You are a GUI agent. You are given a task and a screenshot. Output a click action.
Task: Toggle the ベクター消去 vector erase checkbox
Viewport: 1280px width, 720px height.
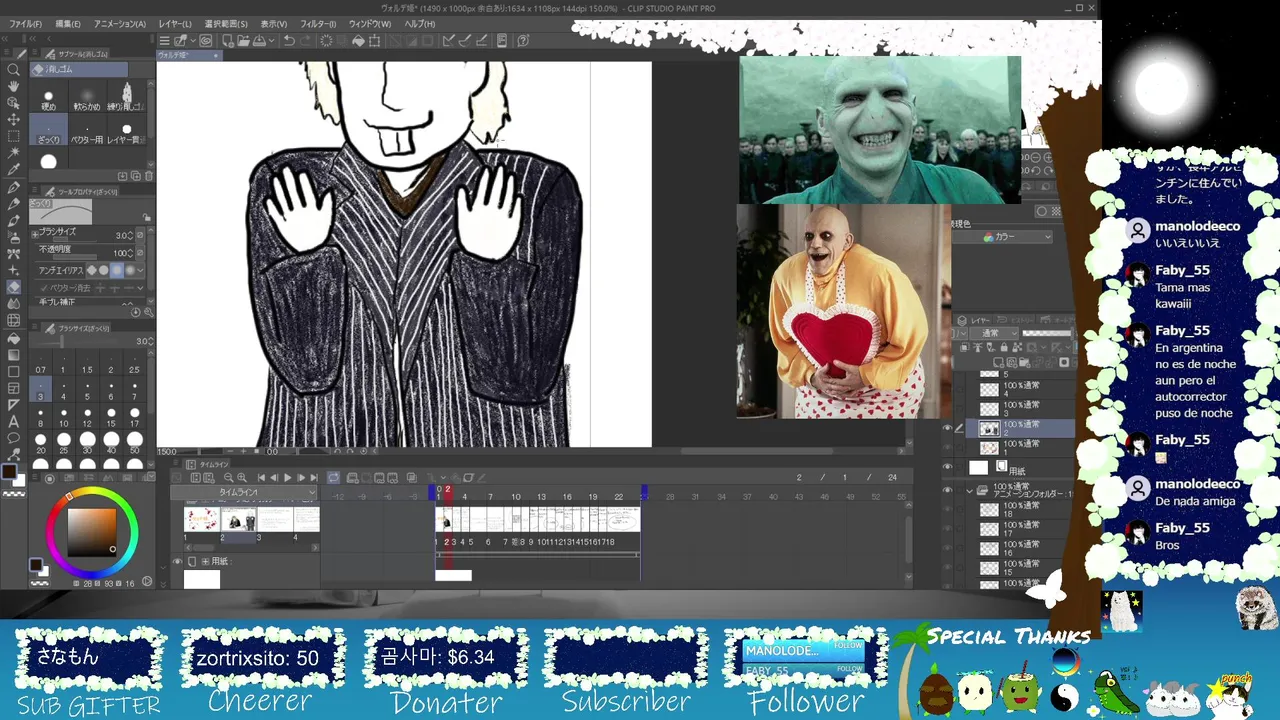(43, 287)
